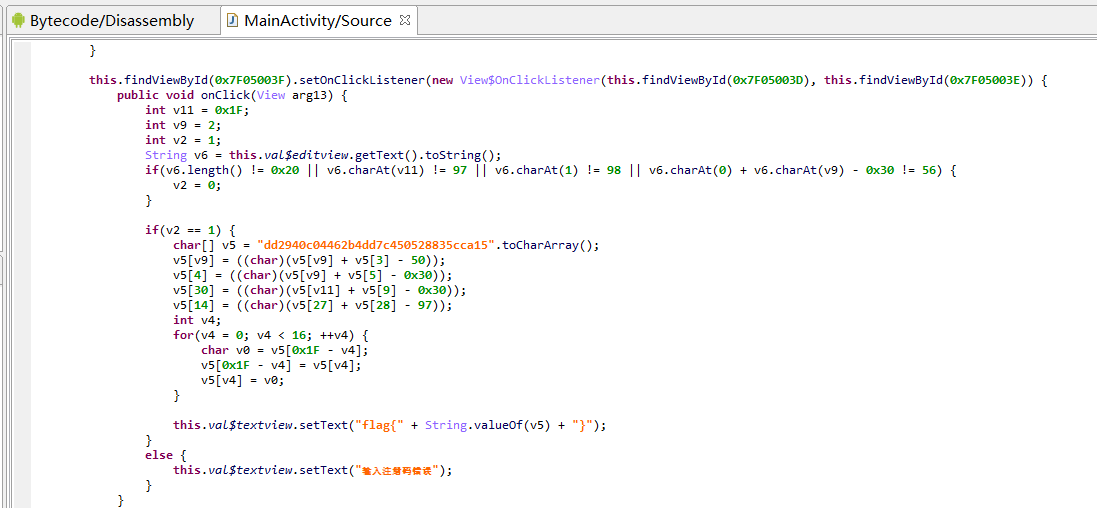Click the Android robot icon on Bytecode tab
The height and width of the screenshot is (508, 1097).
pyautogui.click(x=17, y=20)
